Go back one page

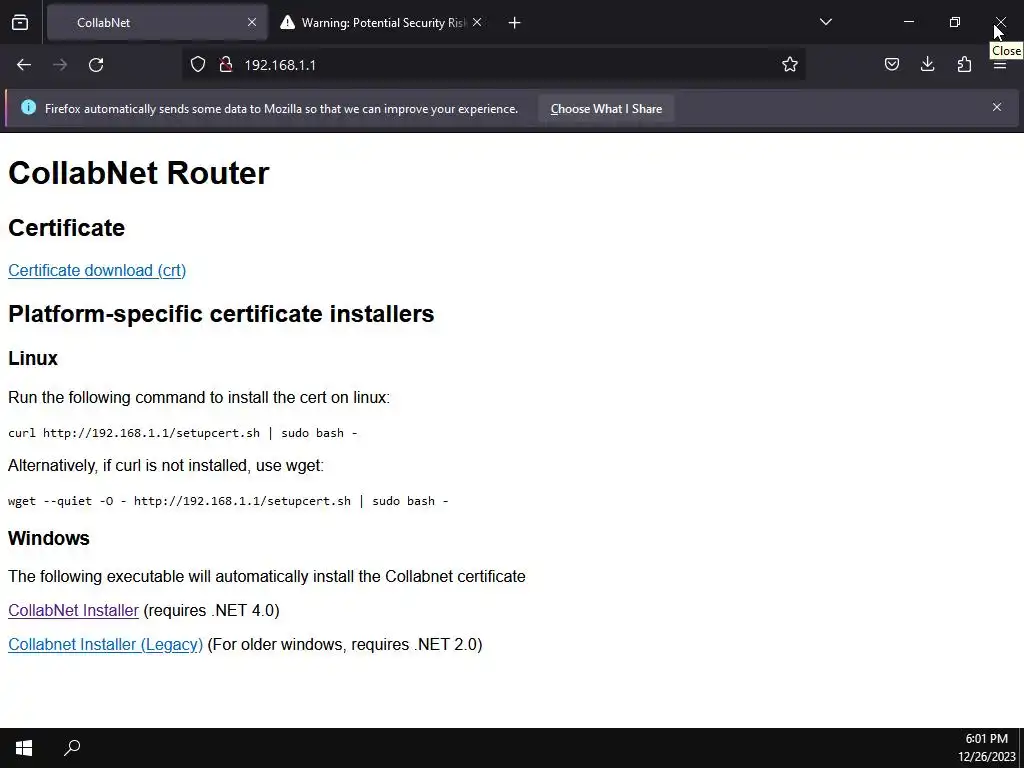click(24, 65)
